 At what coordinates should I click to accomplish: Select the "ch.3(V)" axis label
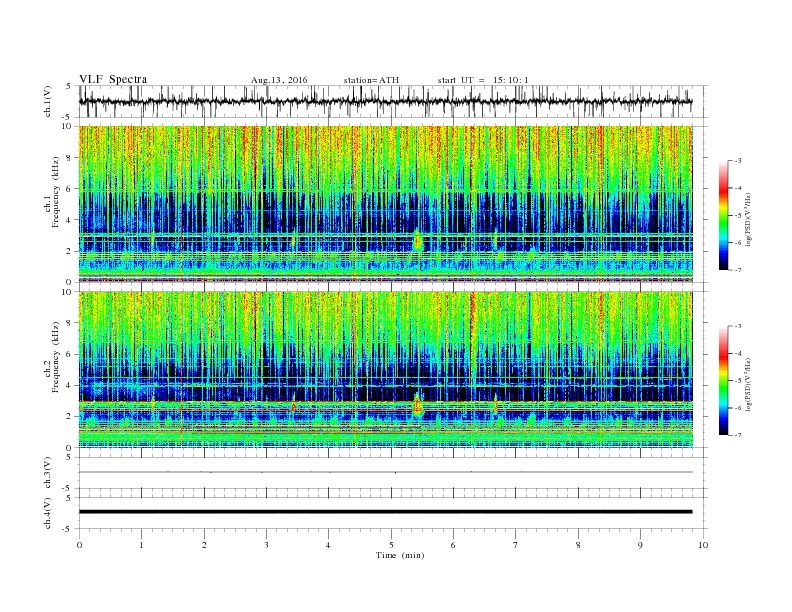[48, 473]
